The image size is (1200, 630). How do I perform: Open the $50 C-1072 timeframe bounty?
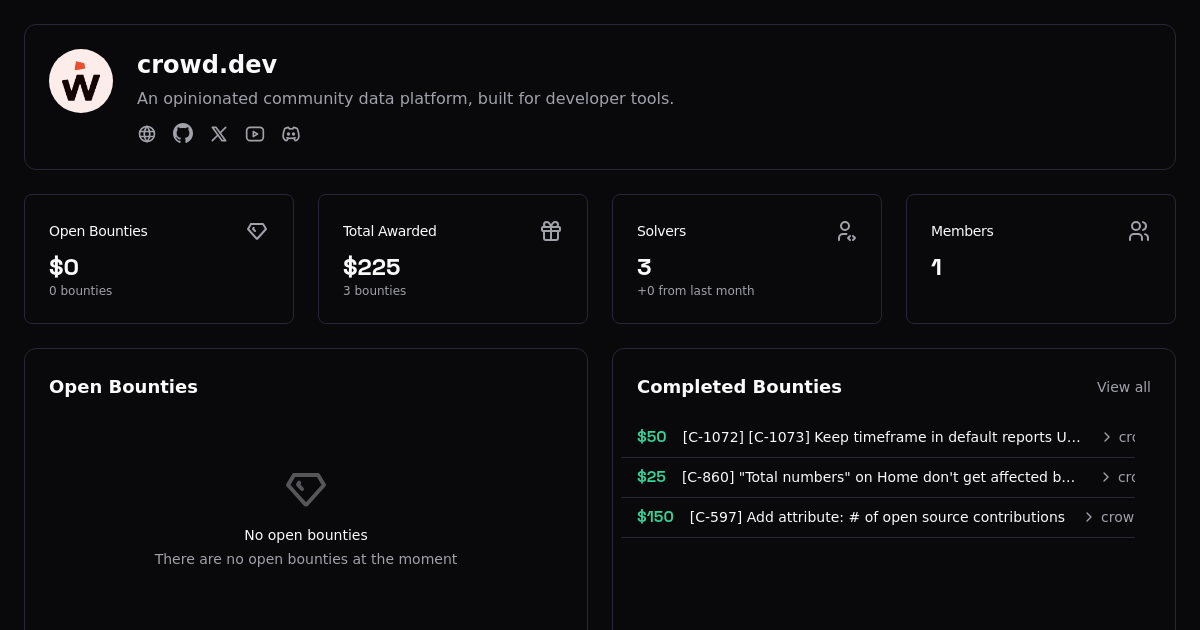coord(880,437)
